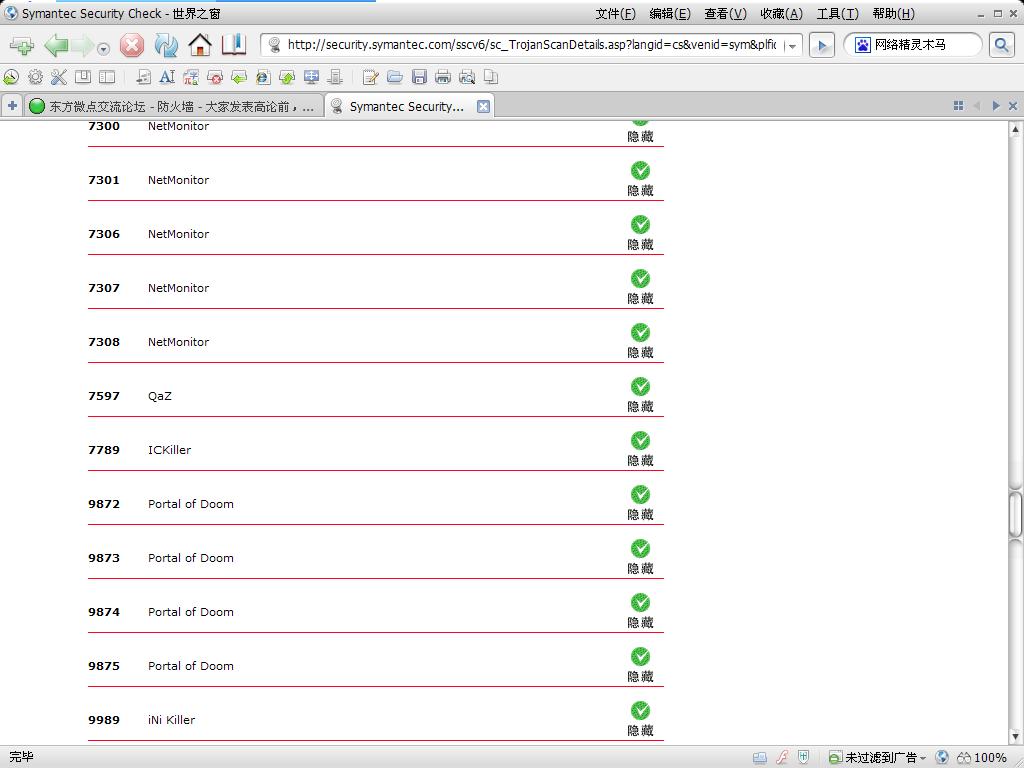Switch to the 东方微点交流论坛 tab
The width and height of the screenshot is (1024, 768).
(174, 106)
